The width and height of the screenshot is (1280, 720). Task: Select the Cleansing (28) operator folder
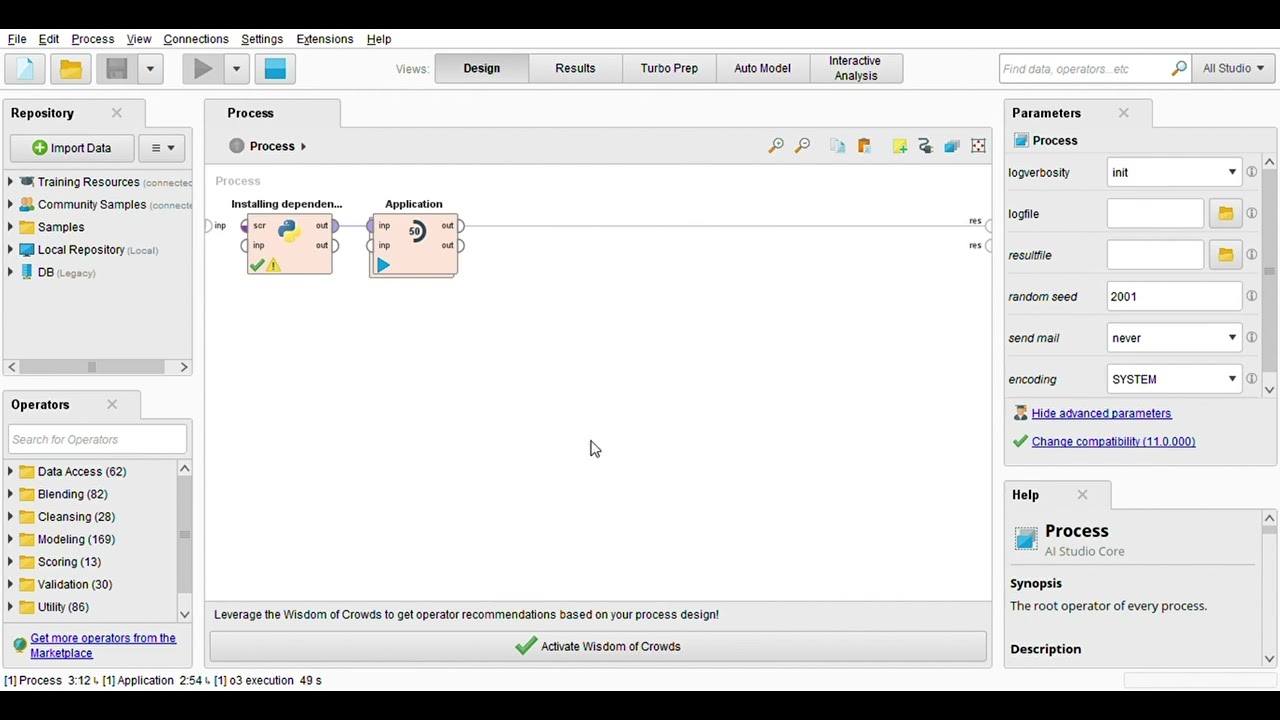(76, 517)
